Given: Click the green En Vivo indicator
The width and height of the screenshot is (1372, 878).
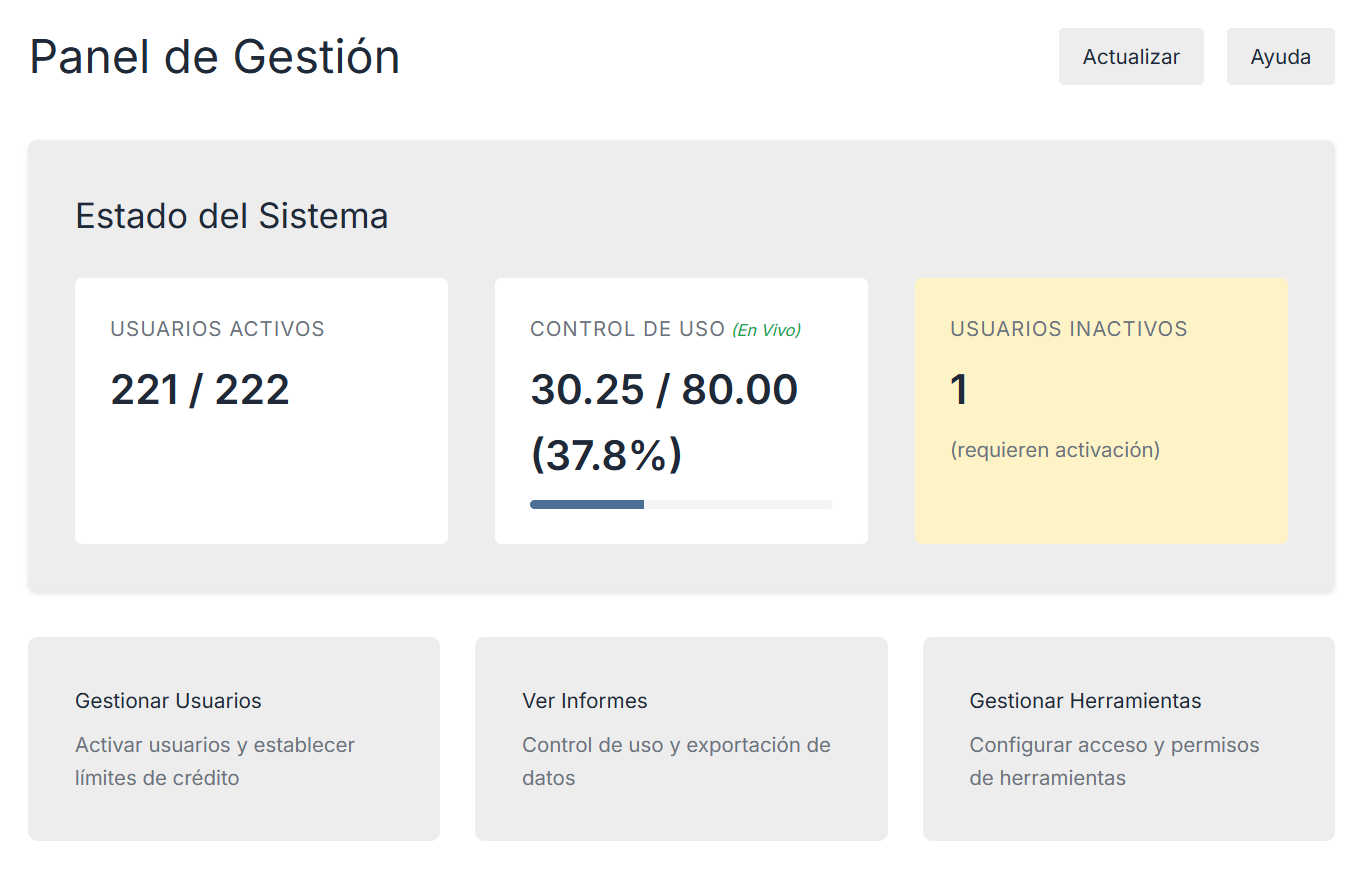Looking at the screenshot, I should [x=766, y=330].
